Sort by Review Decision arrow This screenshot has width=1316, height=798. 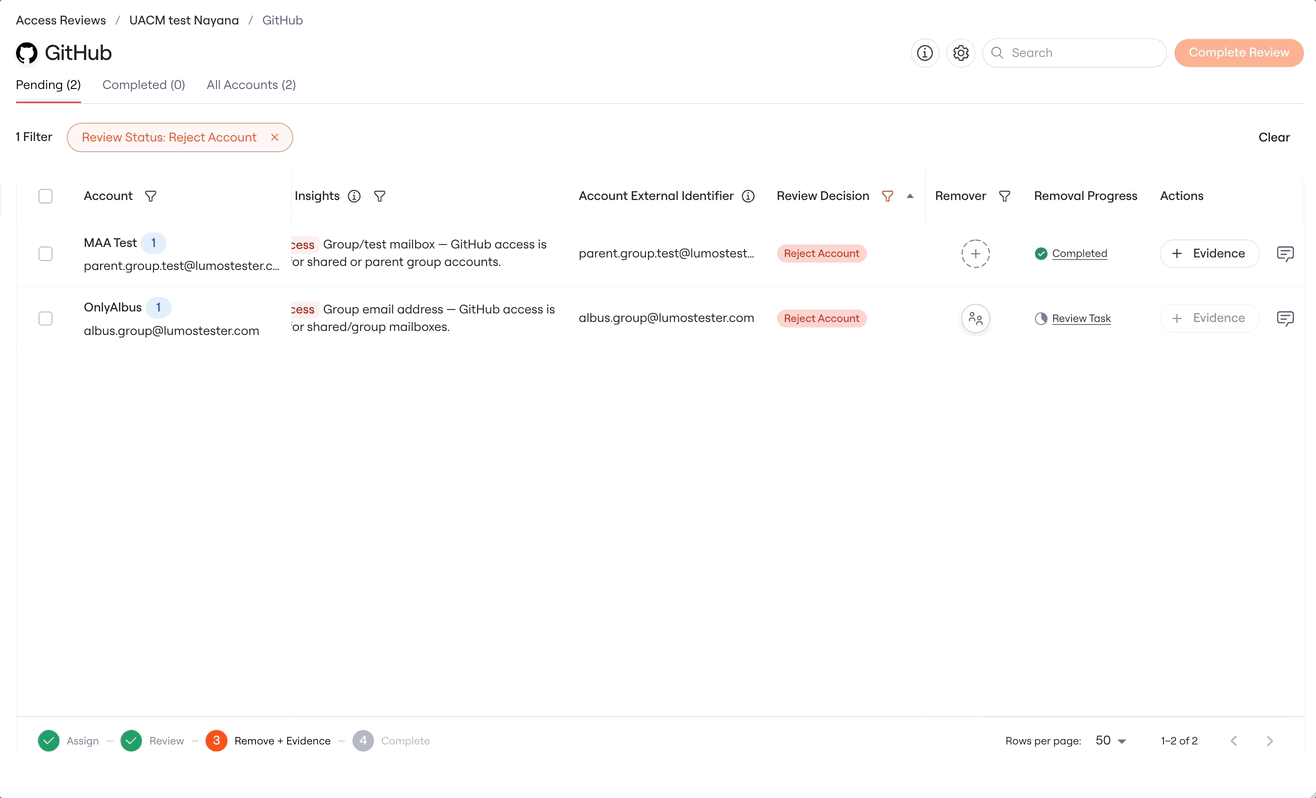click(x=910, y=196)
